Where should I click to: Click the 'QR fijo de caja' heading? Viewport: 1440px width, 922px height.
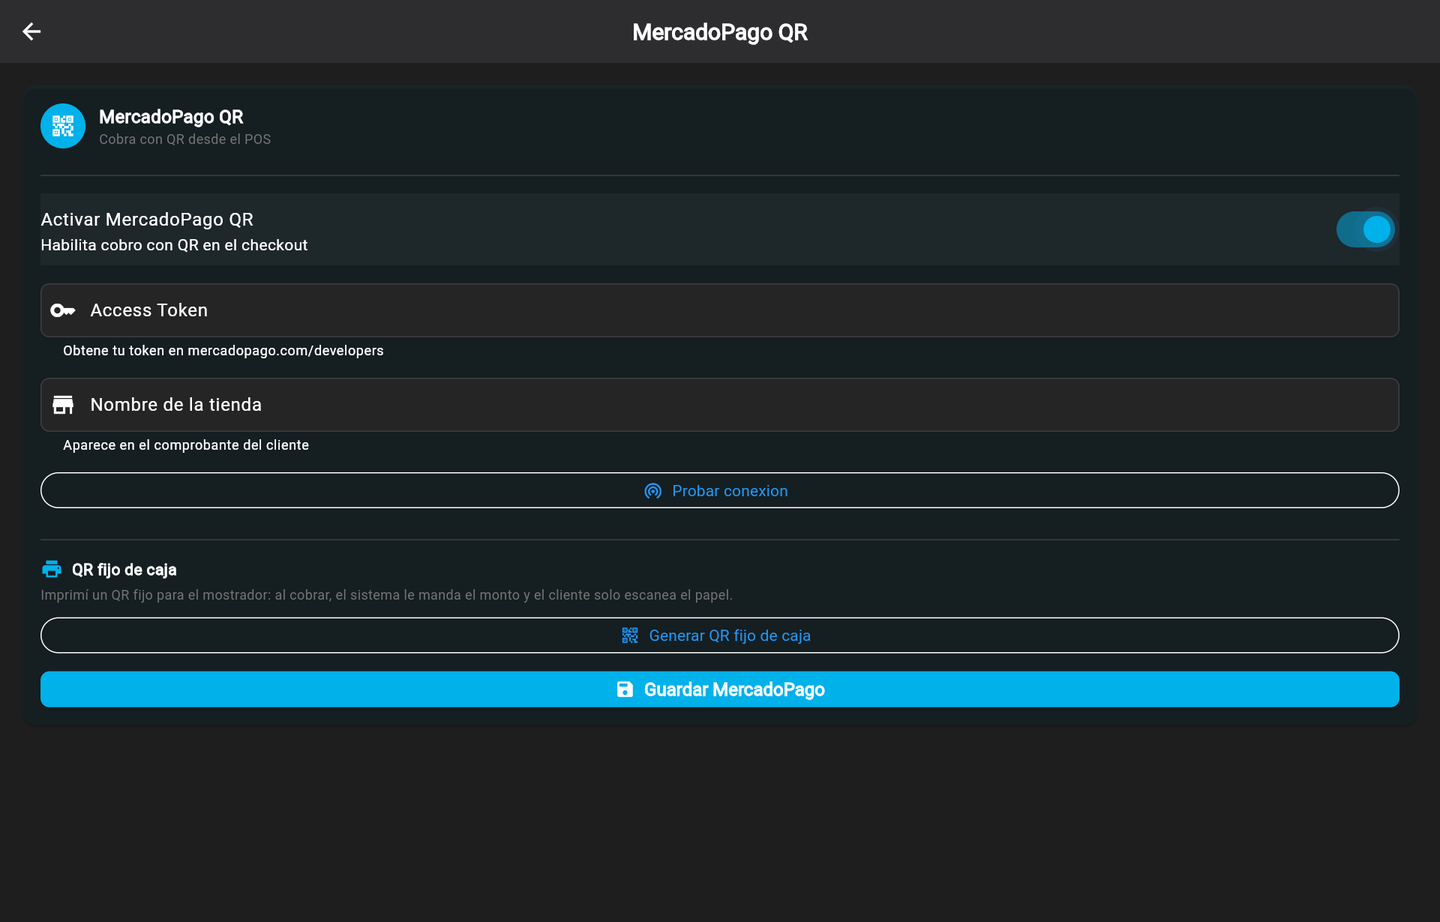click(124, 570)
